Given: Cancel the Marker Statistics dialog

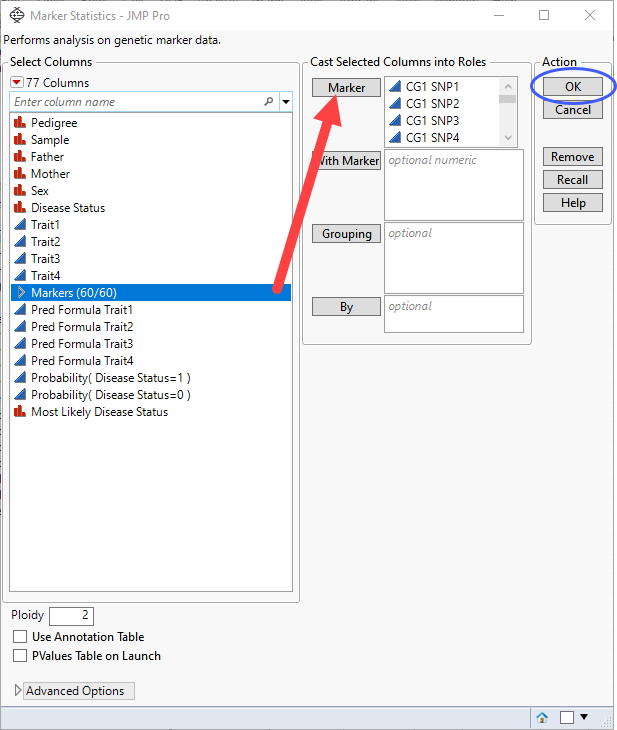Looking at the screenshot, I should click(x=573, y=110).
